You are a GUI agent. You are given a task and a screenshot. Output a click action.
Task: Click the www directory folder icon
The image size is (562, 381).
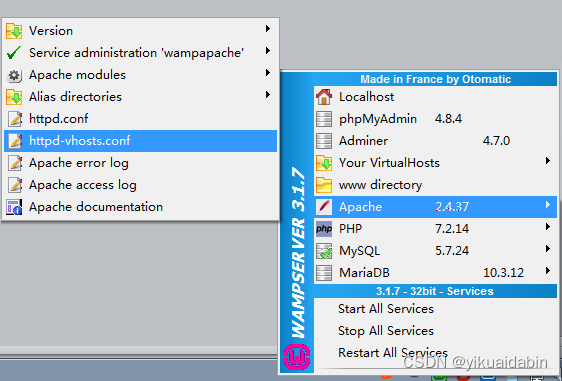tap(324, 185)
